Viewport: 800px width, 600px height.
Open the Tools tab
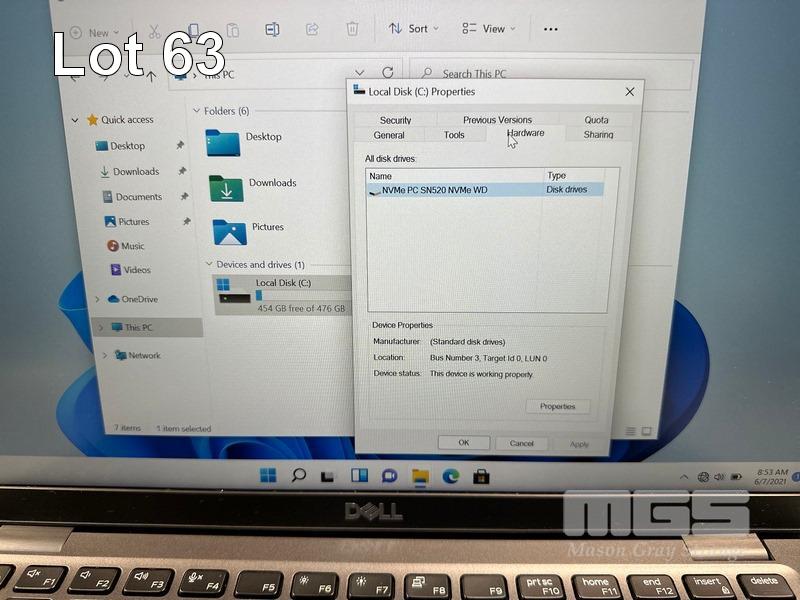pyautogui.click(x=454, y=135)
